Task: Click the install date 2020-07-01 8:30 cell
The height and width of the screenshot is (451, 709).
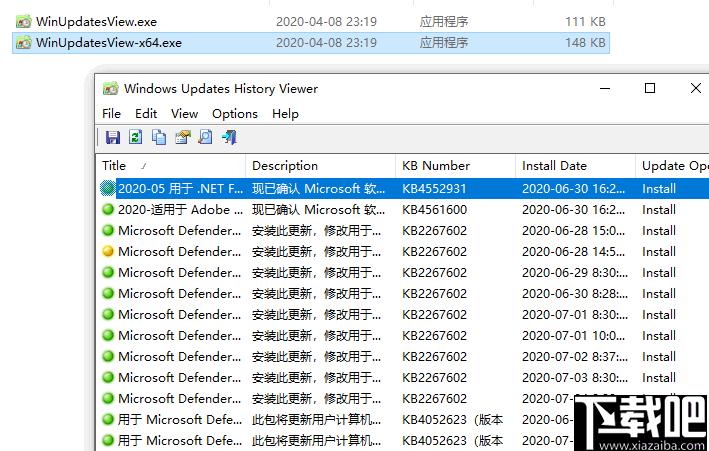Action: point(575,314)
